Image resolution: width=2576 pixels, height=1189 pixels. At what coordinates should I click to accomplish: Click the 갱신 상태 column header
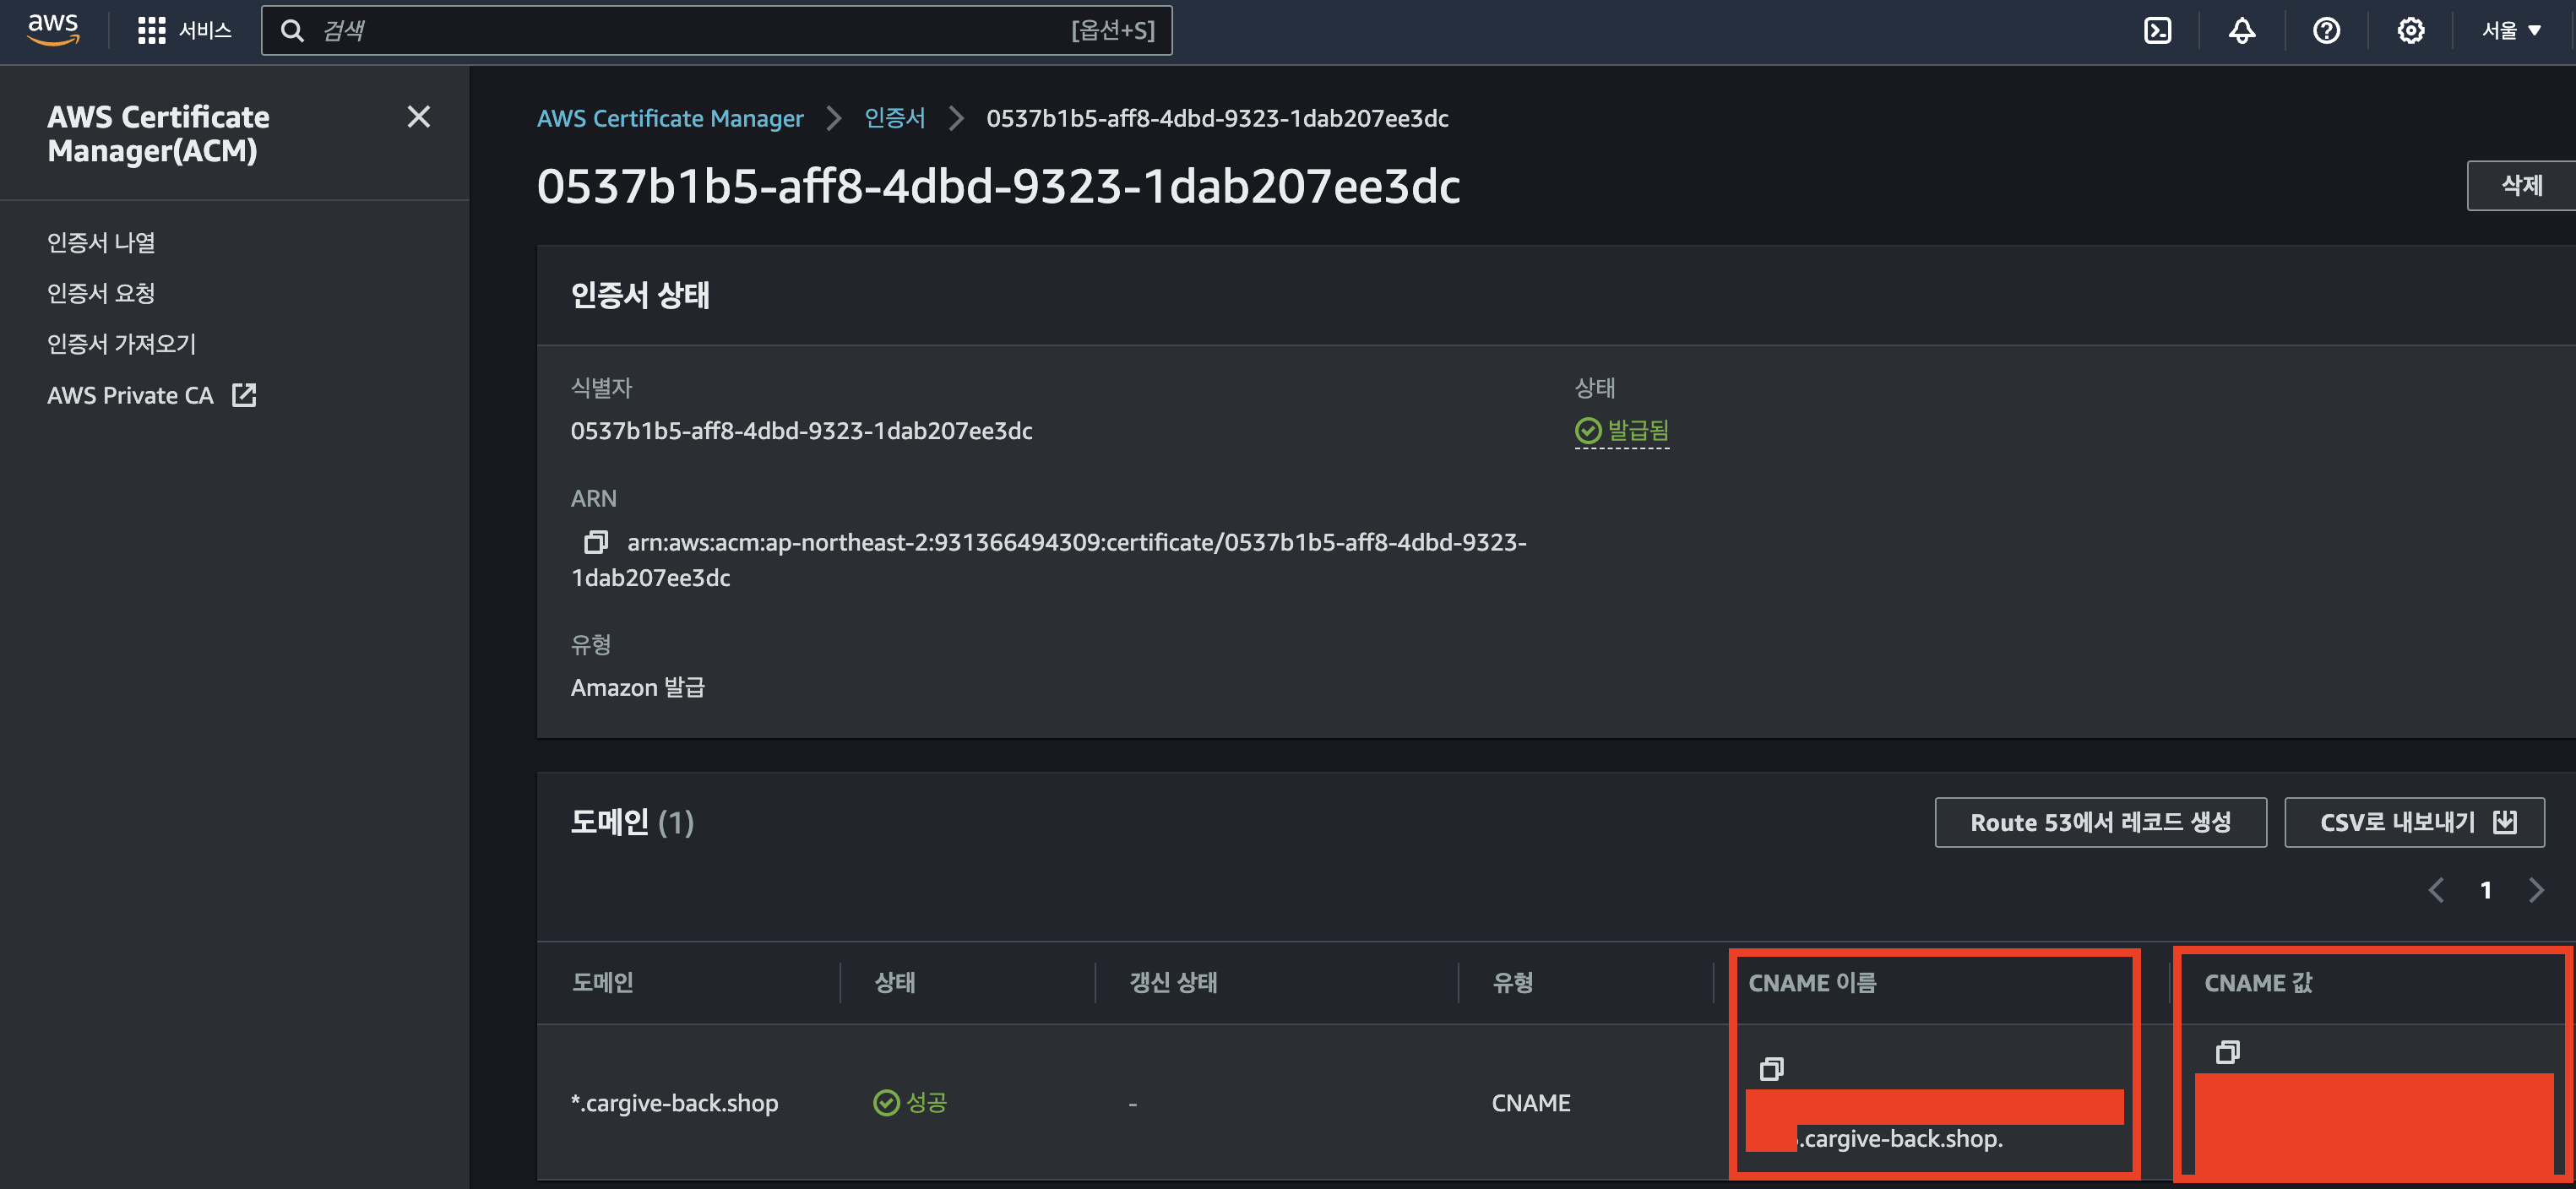pos(1173,982)
